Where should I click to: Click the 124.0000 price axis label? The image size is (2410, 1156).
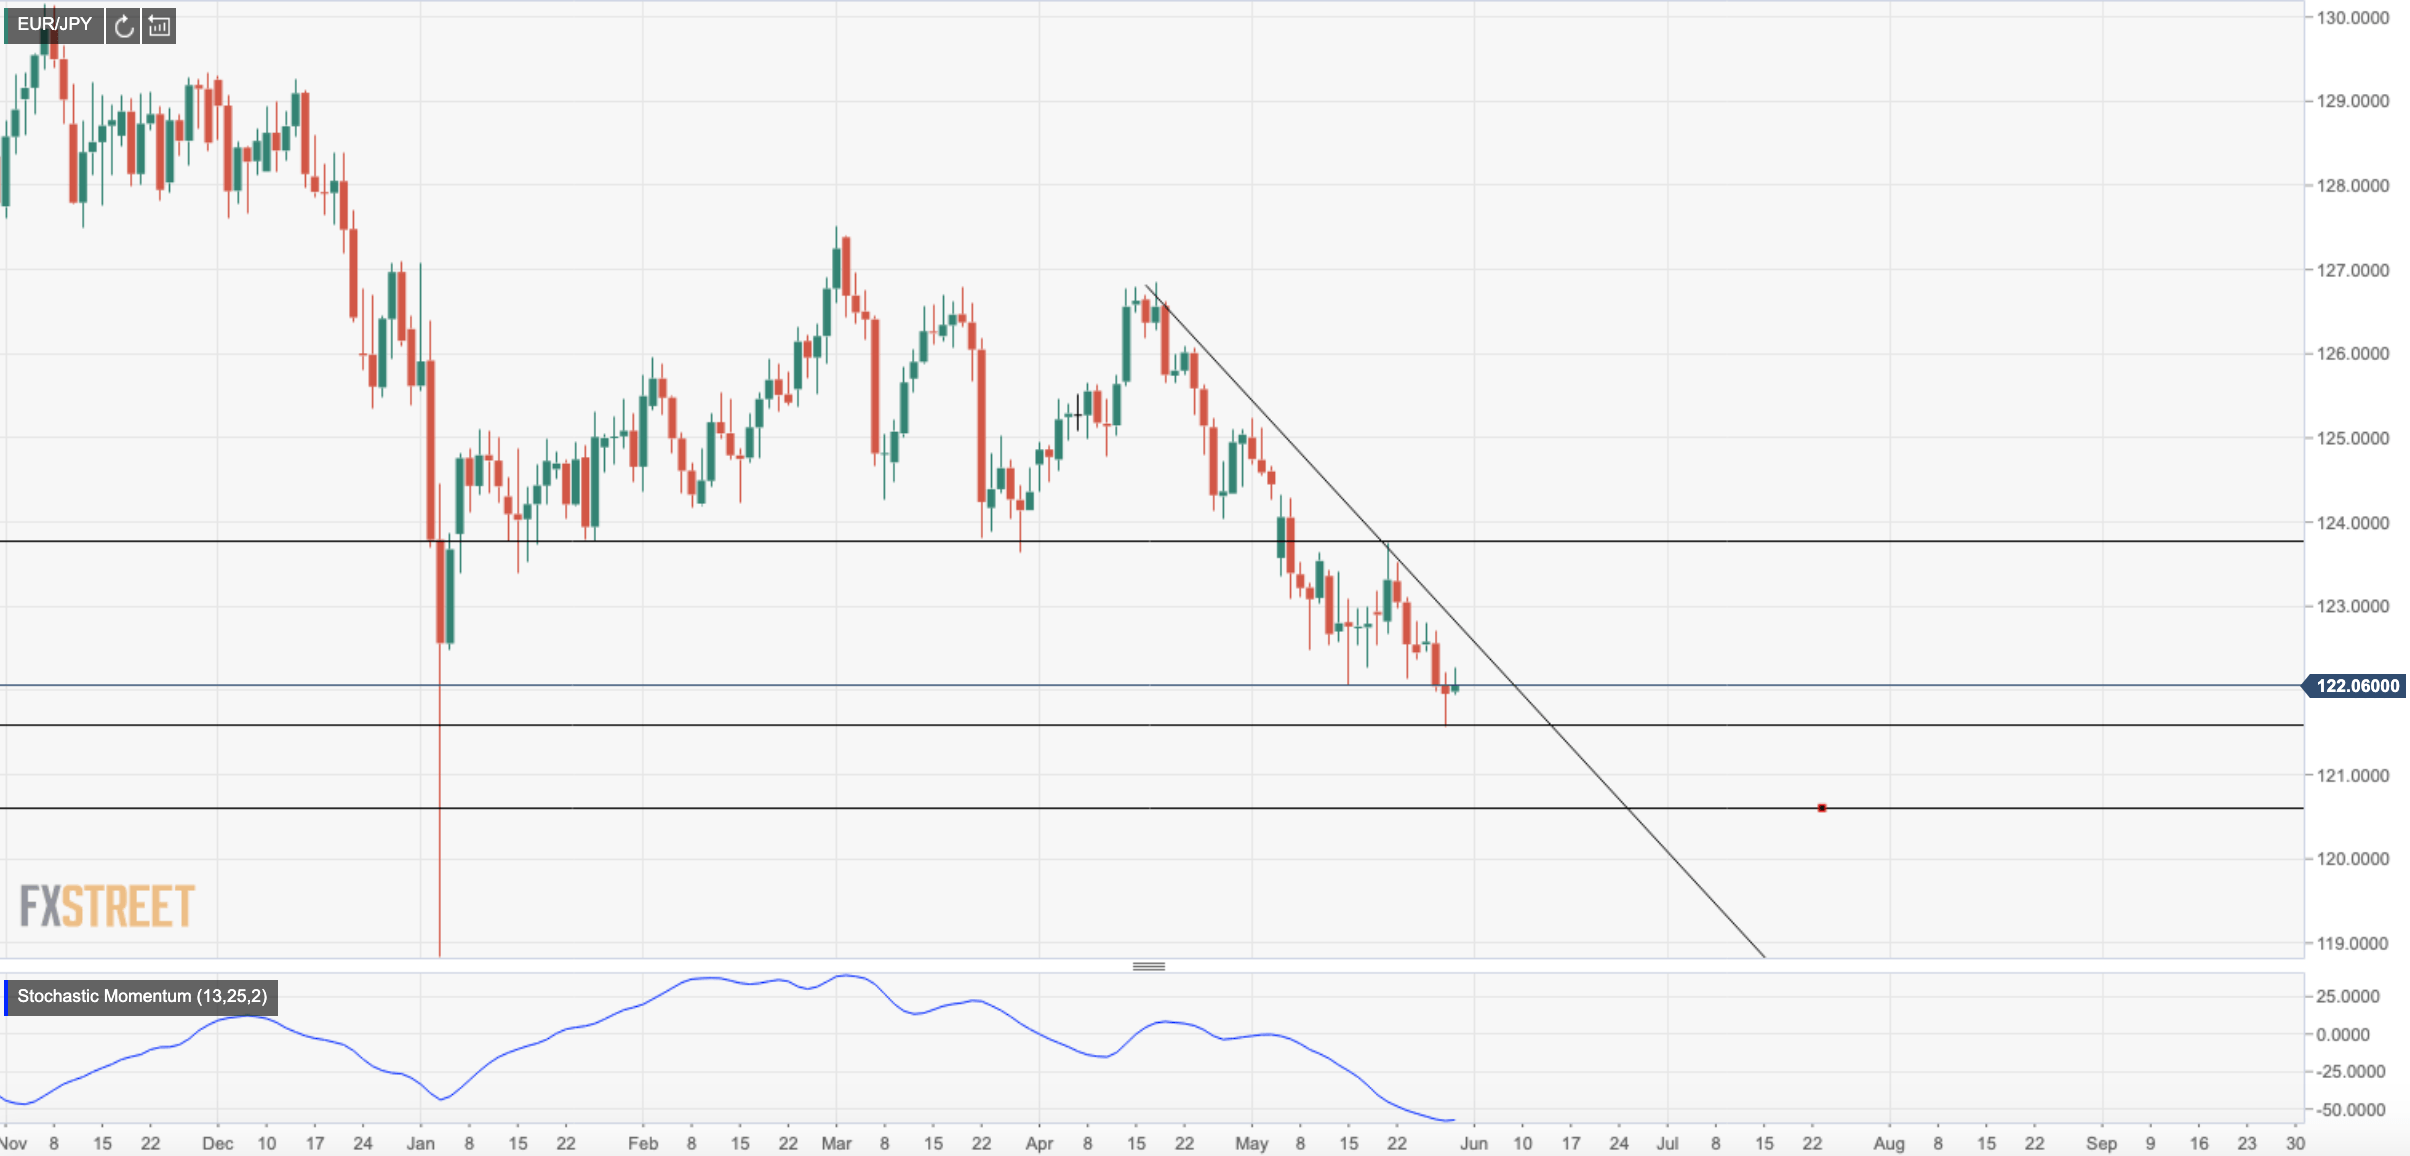pyautogui.click(x=2352, y=523)
